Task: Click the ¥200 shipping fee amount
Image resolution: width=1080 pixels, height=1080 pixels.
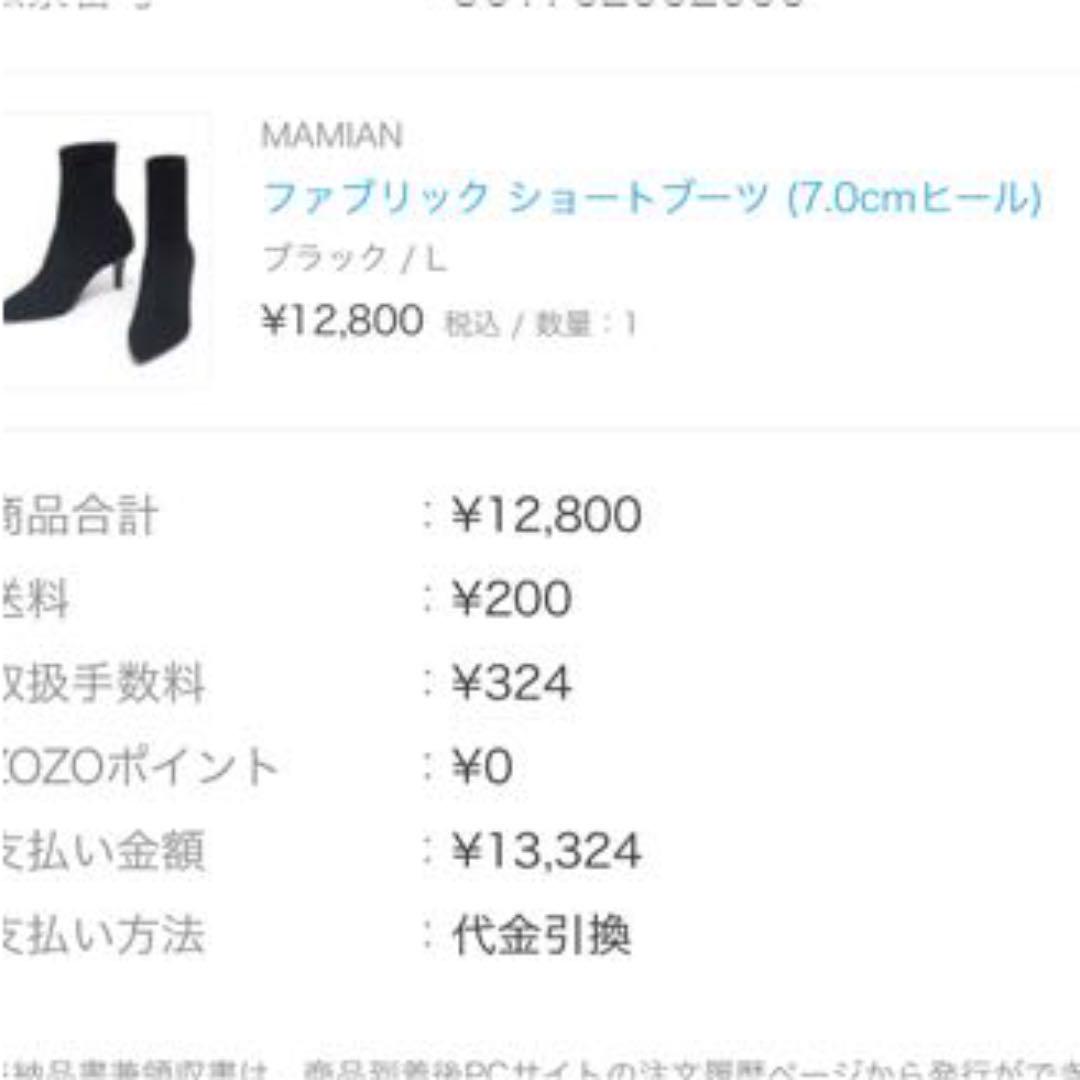Action: (512, 598)
